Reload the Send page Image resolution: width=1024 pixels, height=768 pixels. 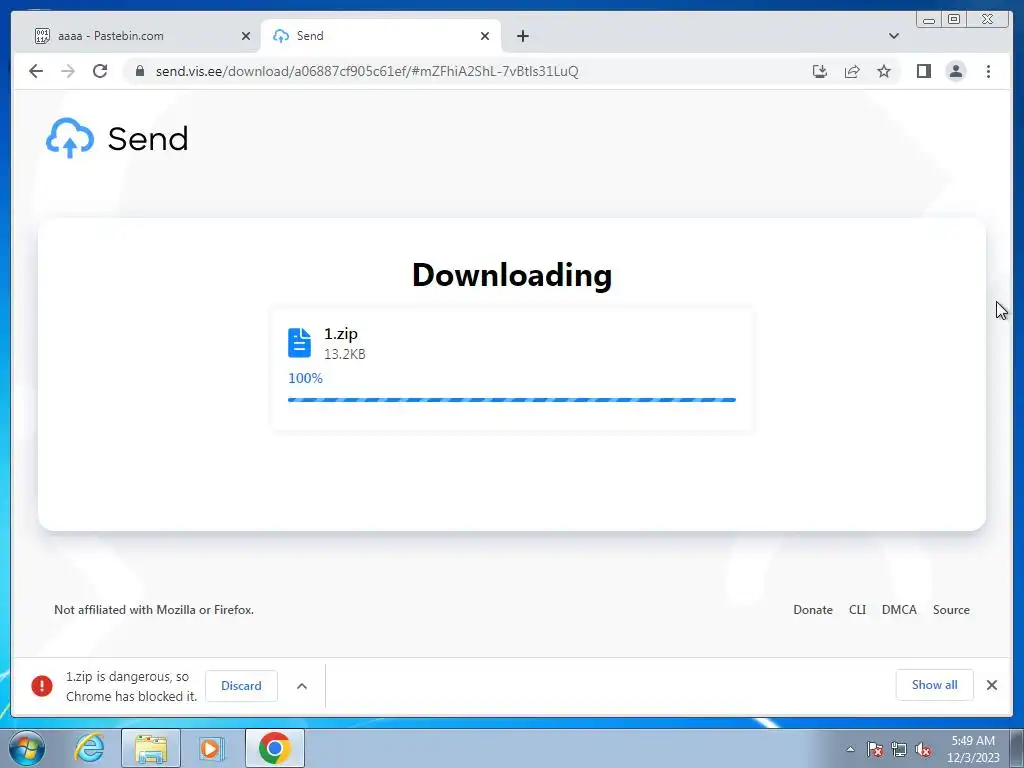point(100,71)
